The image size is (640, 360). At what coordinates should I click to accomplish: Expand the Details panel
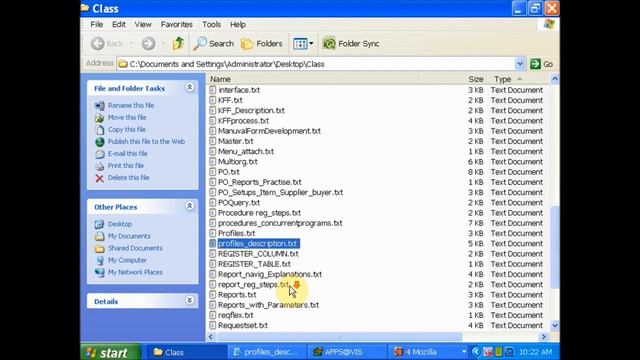point(189,300)
